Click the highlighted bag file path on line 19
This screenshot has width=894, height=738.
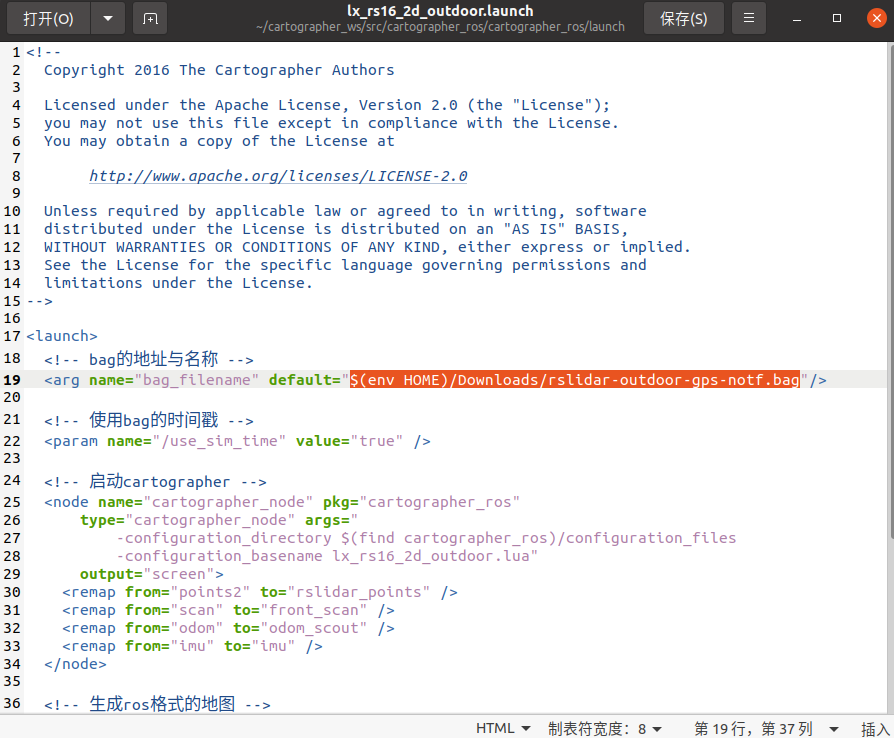(575, 380)
